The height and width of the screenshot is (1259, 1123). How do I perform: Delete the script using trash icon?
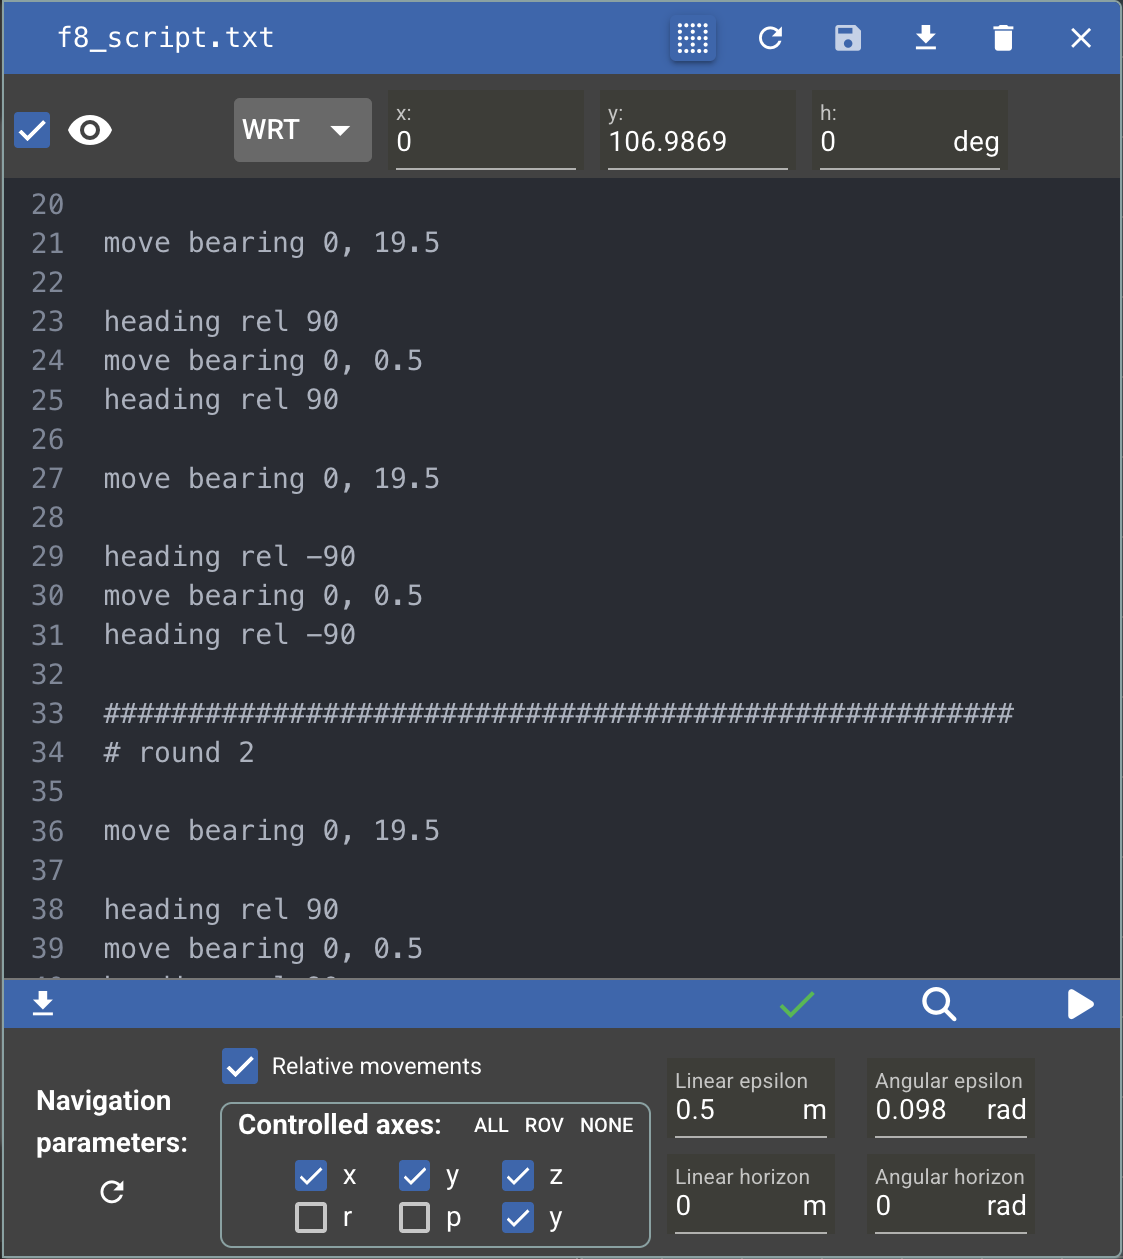tap(1003, 39)
